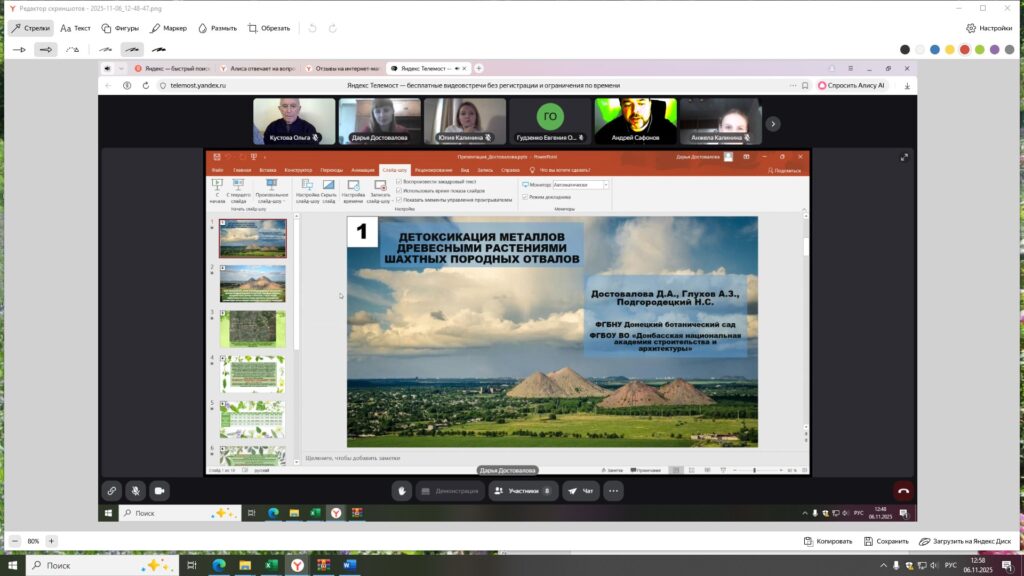Activate the Маркер marker tool
Viewport: 1024px width, 576px height.
[x=169, y=28]
